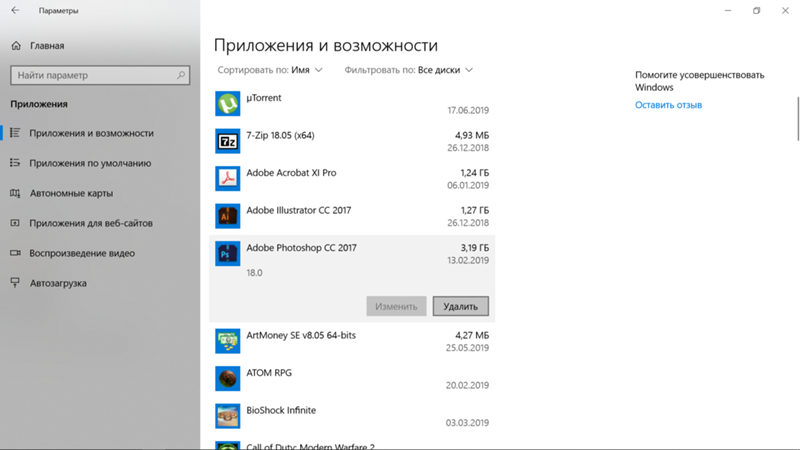The image size is (800, 450).
Task: Focus the Найти параметр search field
Action: 100,75
